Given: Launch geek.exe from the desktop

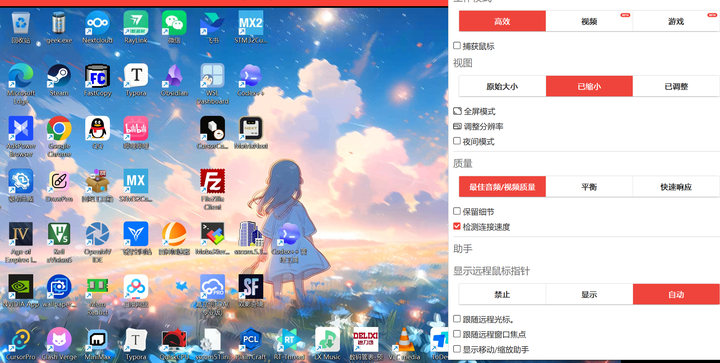Looking at the screenshot, I should [59, 23].
